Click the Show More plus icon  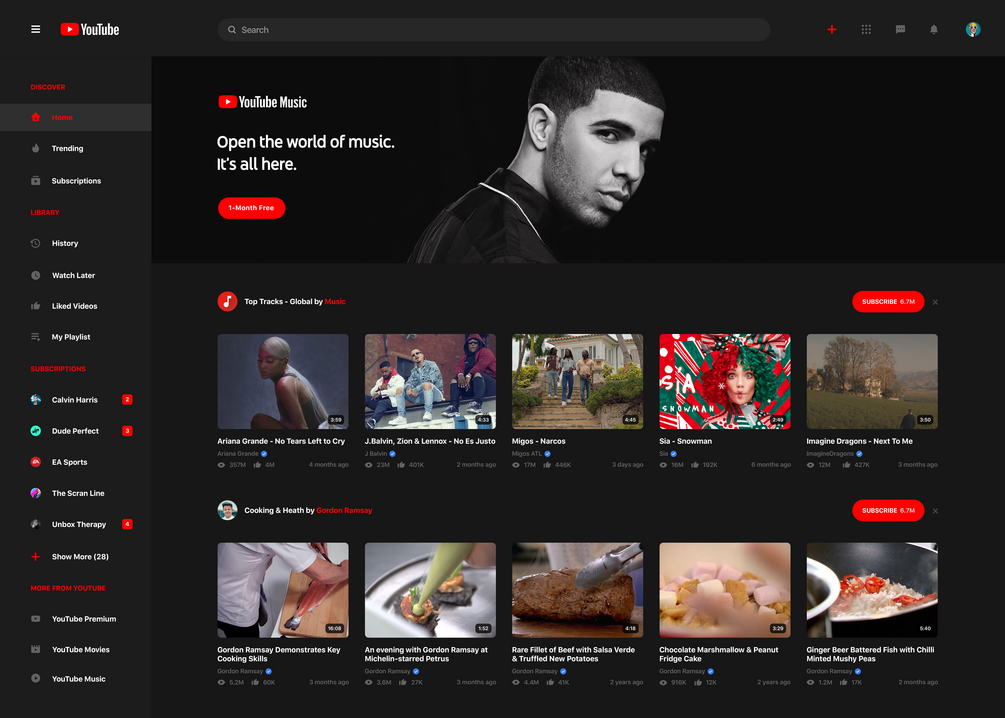coord(36,556)
